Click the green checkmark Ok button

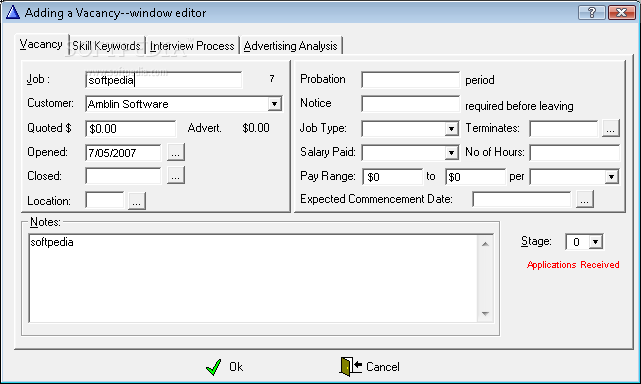(224, 367)
